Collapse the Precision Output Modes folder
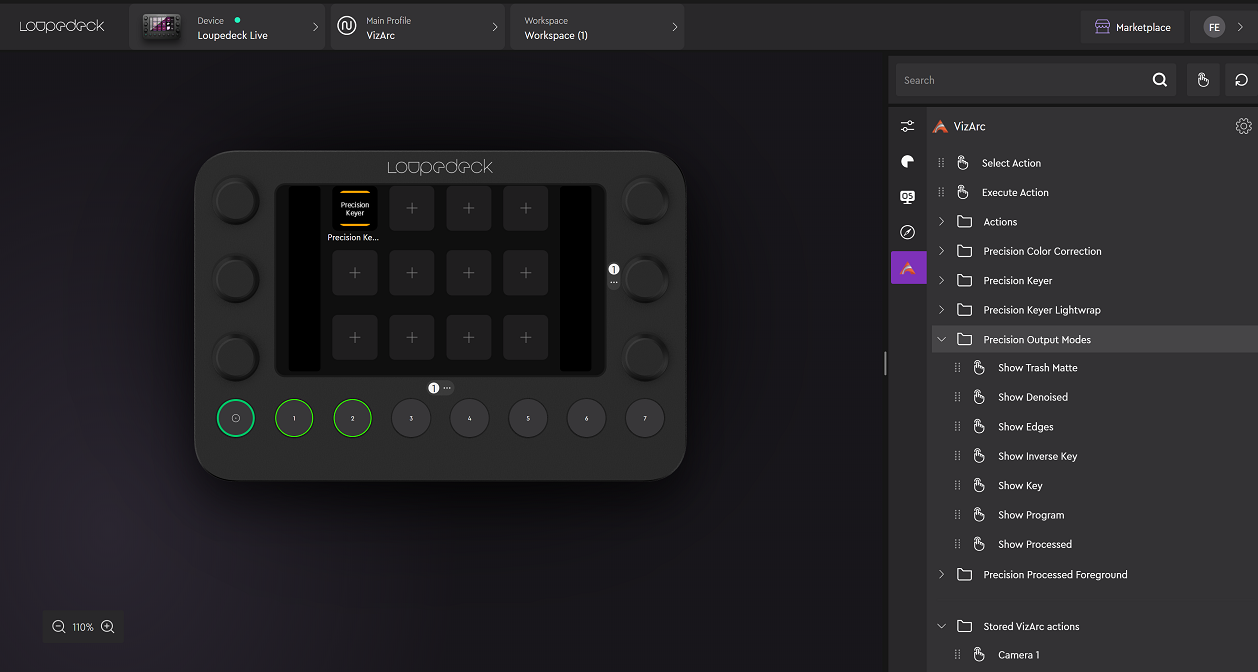 click(941, 340)
